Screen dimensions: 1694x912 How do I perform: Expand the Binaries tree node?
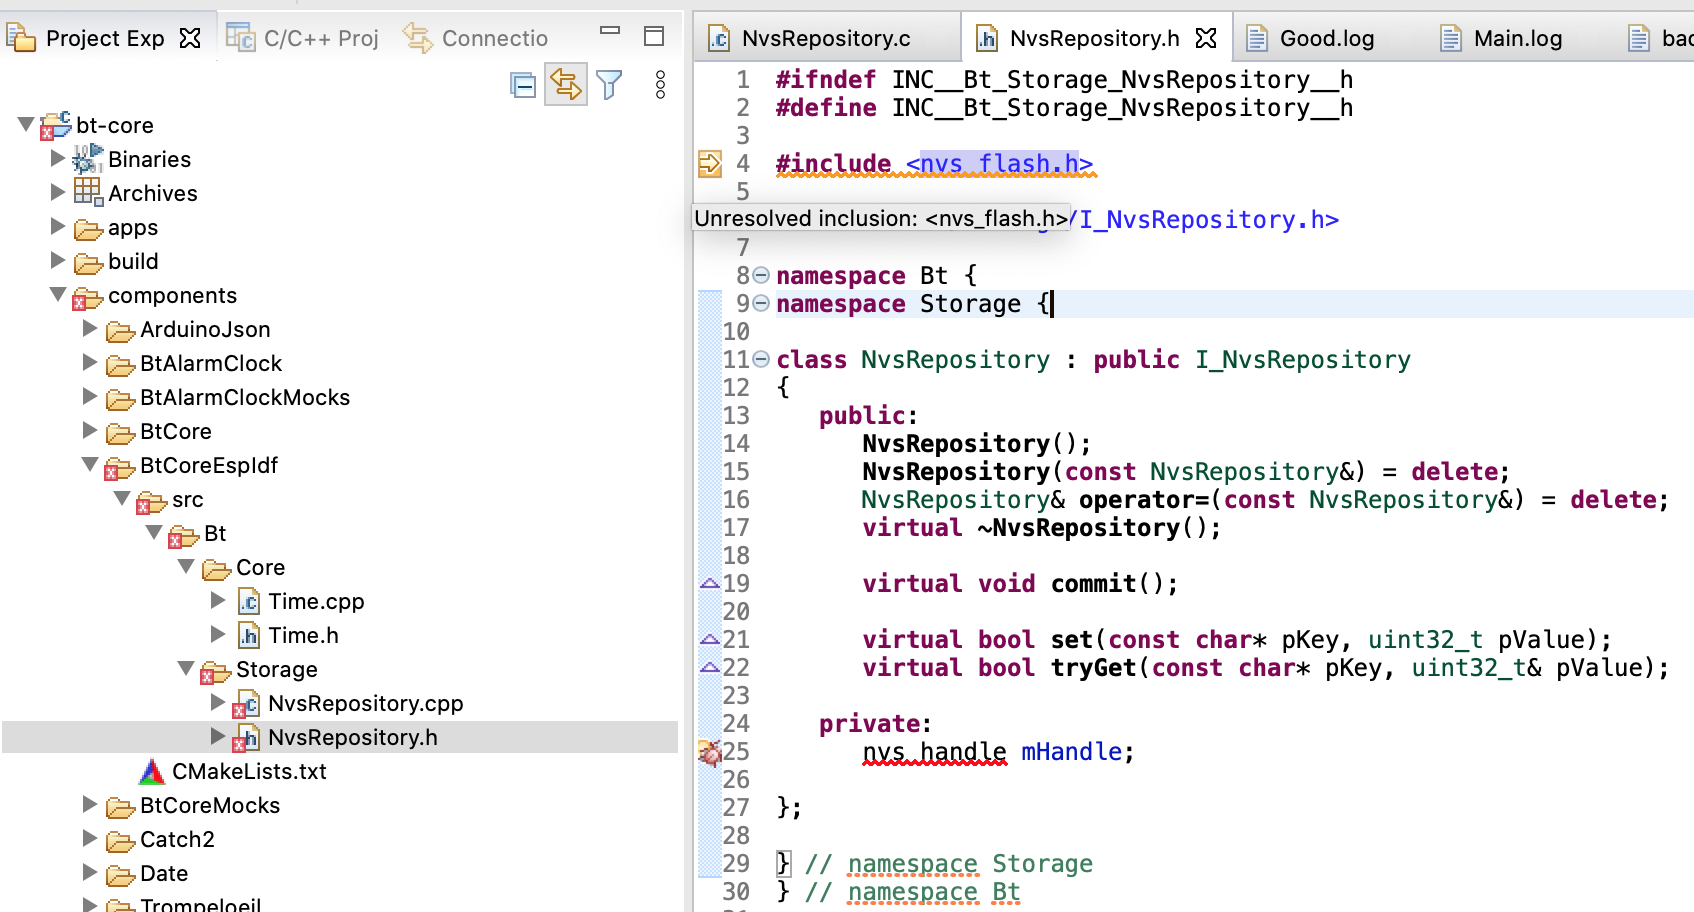pos(56,158)
